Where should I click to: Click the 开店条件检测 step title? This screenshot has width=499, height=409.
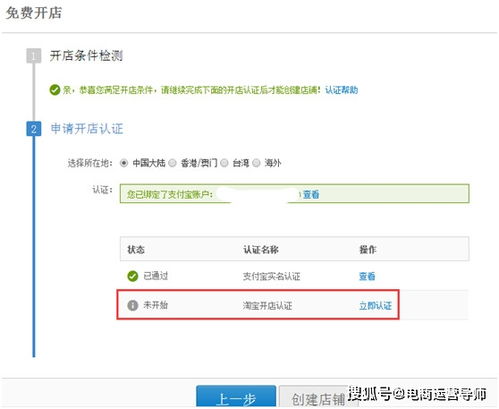tap(86, 56)
